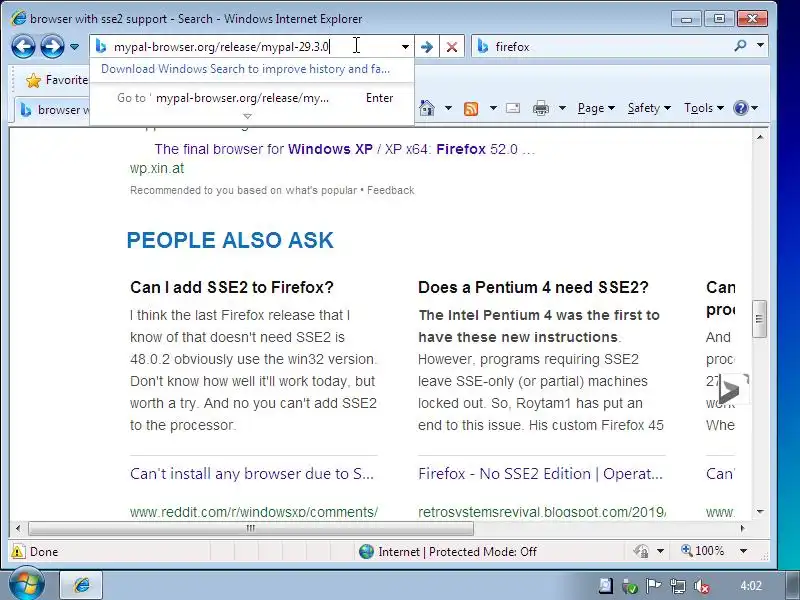
Task: Open Can't install any browser due to S link
Action: click(x=252, y=474)
